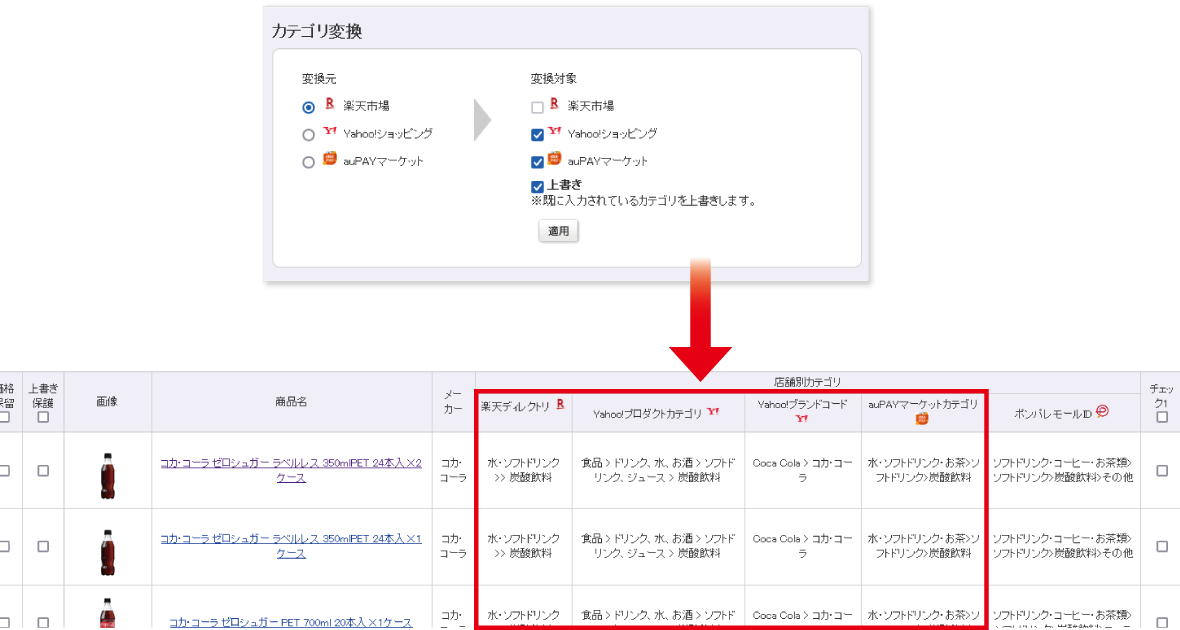This screenshot has width=1180, height=630.
Task: Click the コカ・コーラ maker cell in ×2ケース row
Action: (453, 470)
